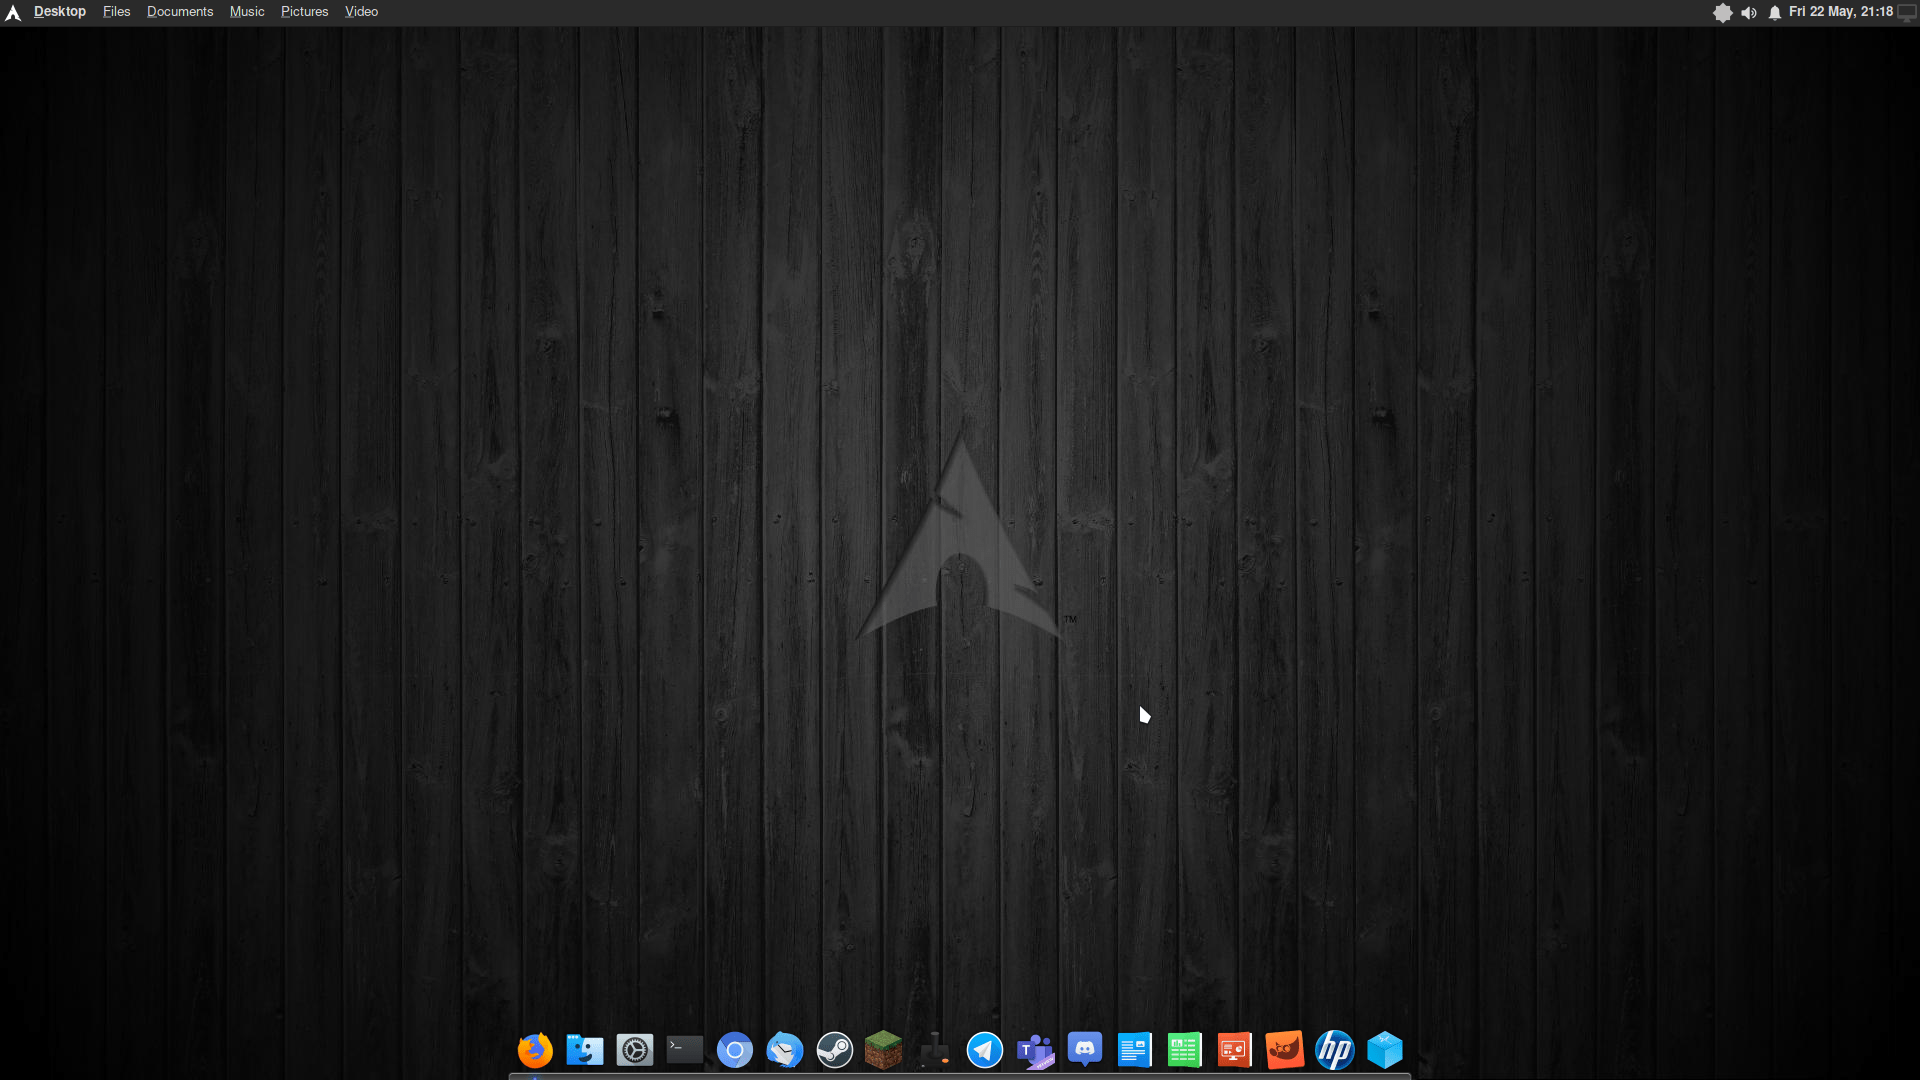
Task: Launch Steam from the dock
Action: pyautogui.click(x=835, y=1050)
